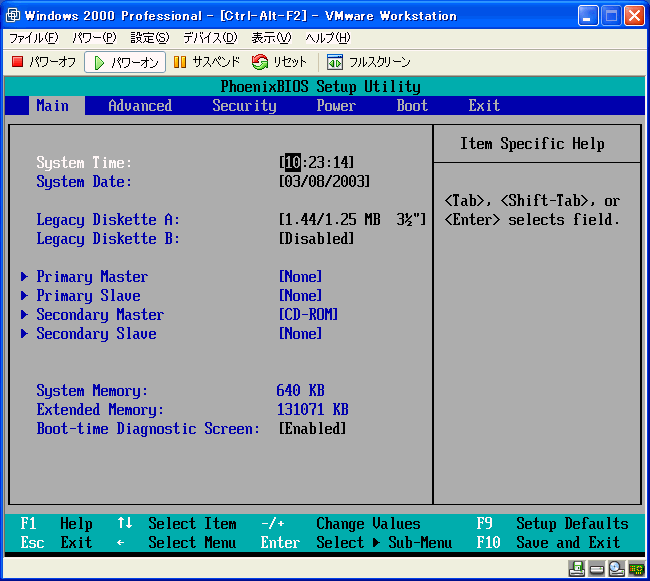This screenshot has height=581, width=650.
Task: Click the CD-ROM status bar icon
Action: pyautogui.click(x=616, y=569)
